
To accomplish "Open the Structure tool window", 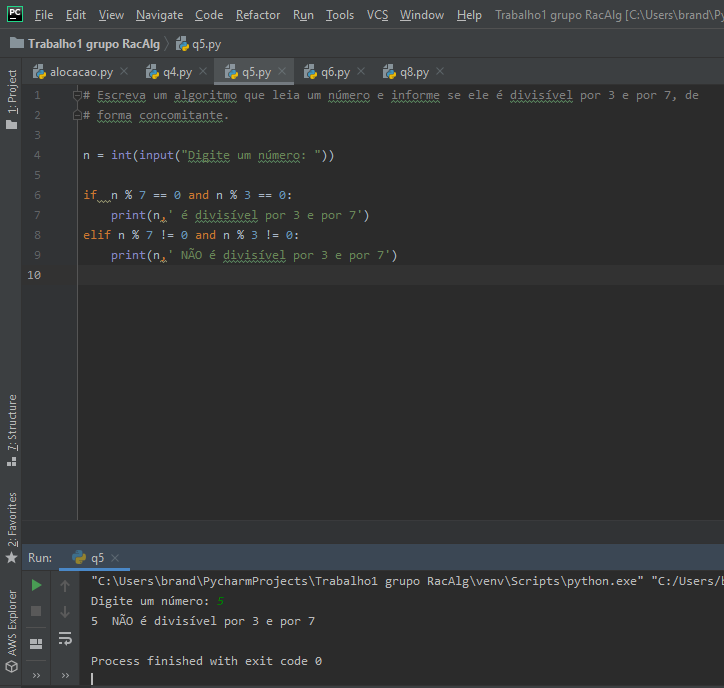I will (12, 430).
